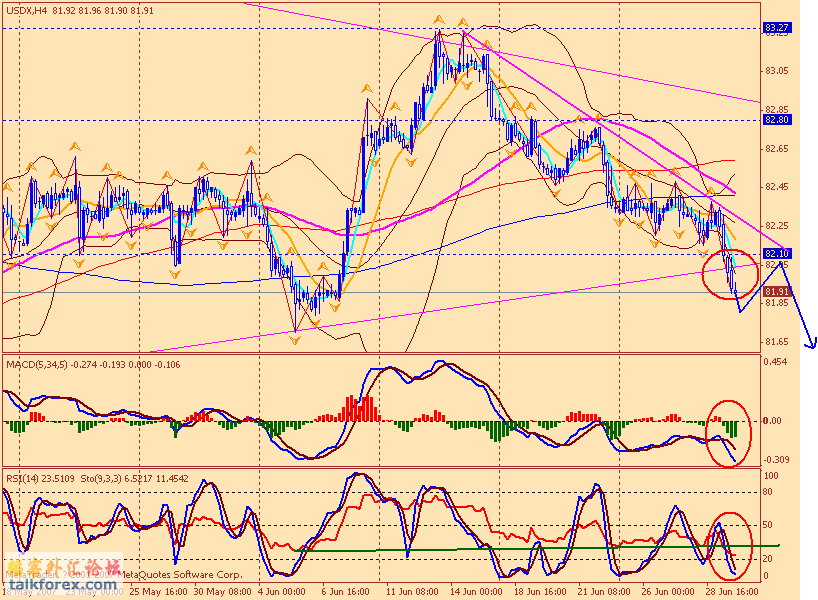Viewport: 818px width, 600px height.
Task: Select the red circle in MACD panel
Action: point(727,431)
